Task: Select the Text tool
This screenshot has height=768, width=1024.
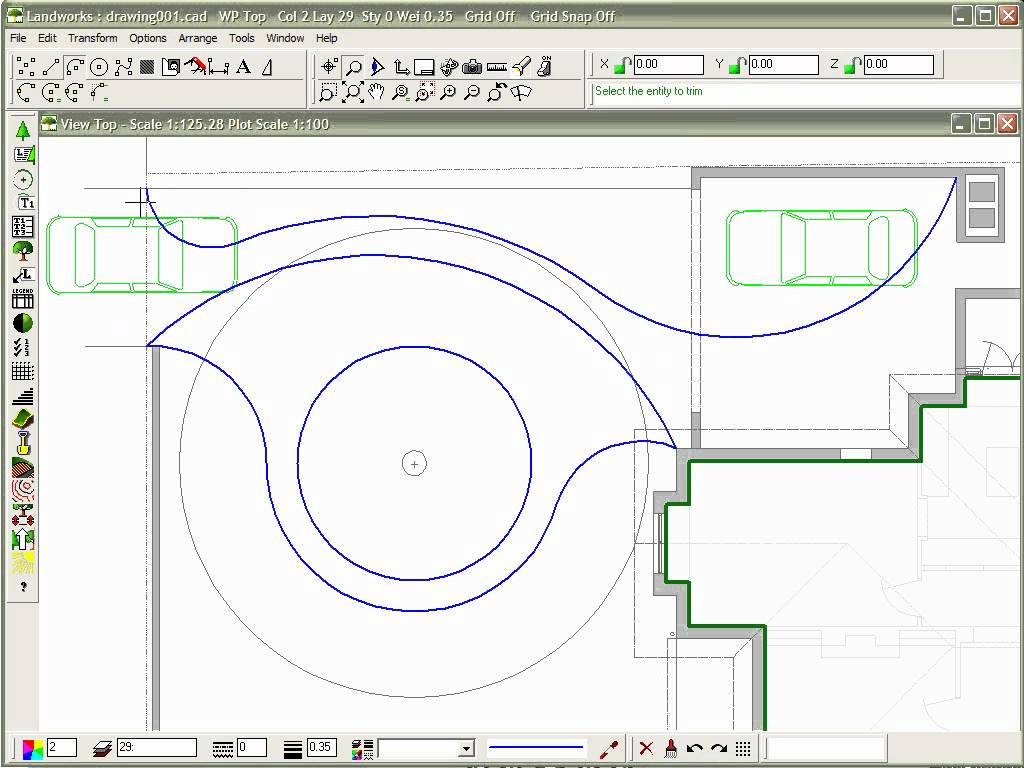Action: point(243,66)
